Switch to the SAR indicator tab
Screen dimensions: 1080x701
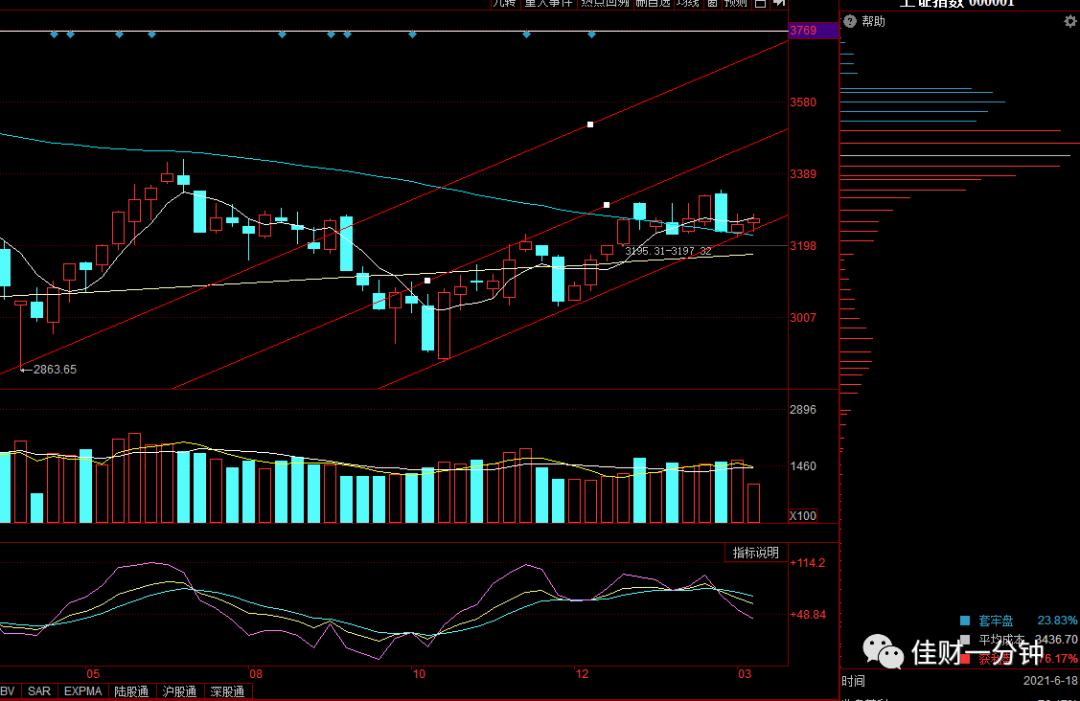click(39, 691)
